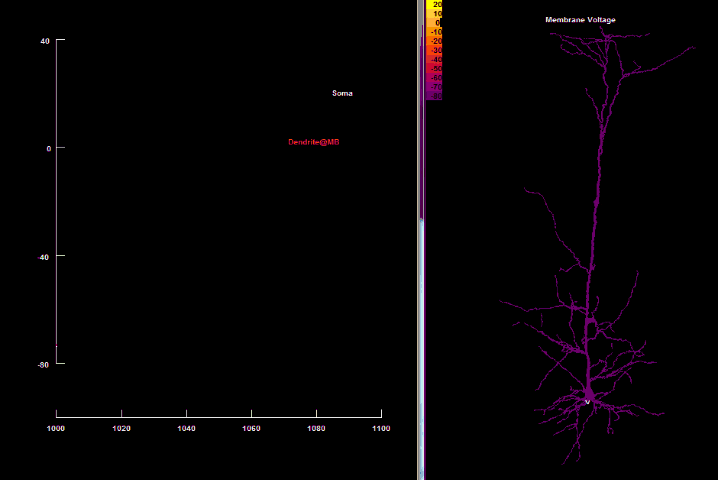Click the apical tuft at the neuron's top
The image size is (718, 480).
coord(606,40)
